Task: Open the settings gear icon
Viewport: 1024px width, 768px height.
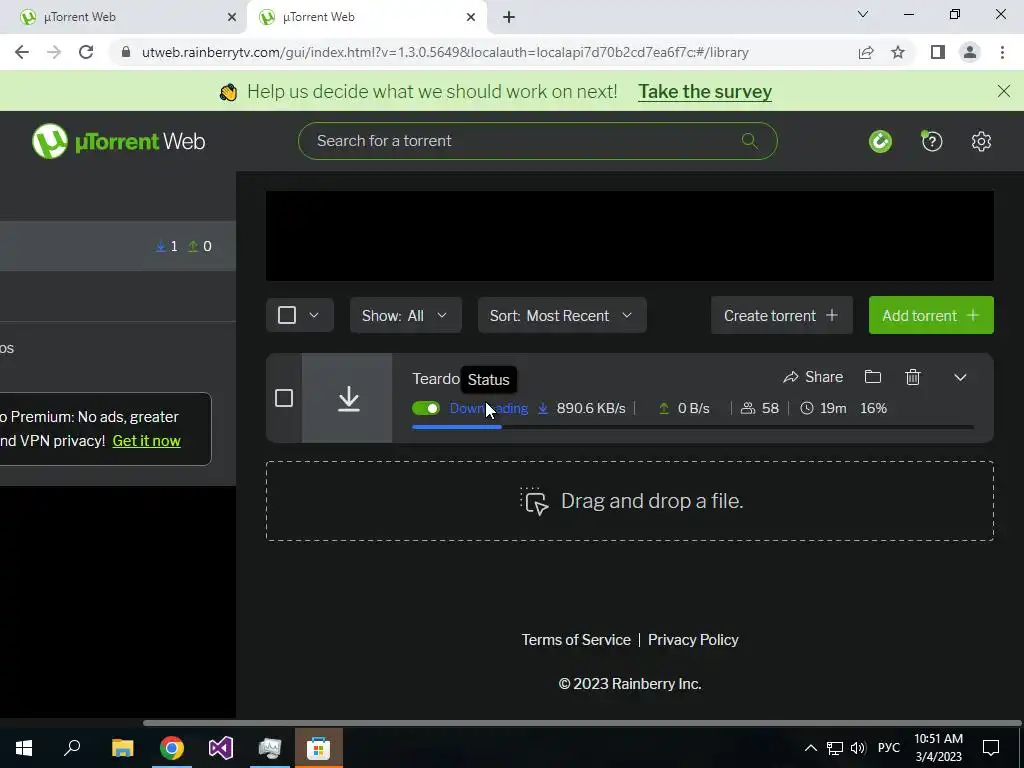Action: pos(981,141)
